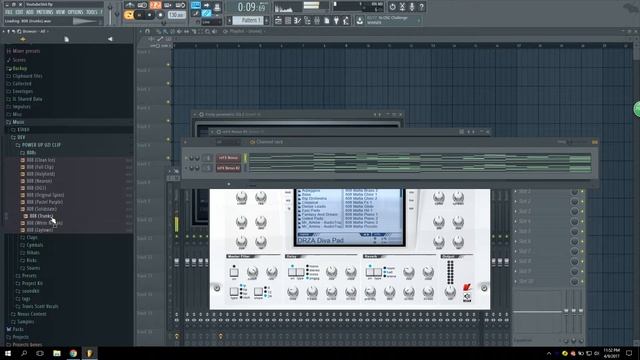This screenshot has width=640, height=360.
Task: Click the microphone one-click recording icon
Action: click(x=412, y=7)
